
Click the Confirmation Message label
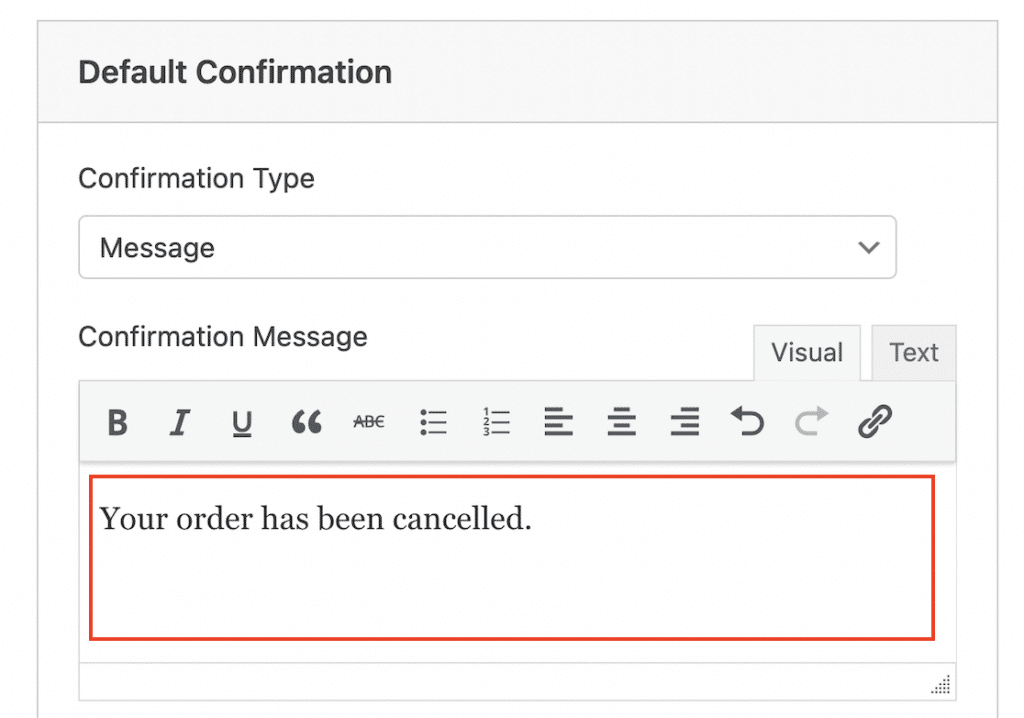coord(223,337)
